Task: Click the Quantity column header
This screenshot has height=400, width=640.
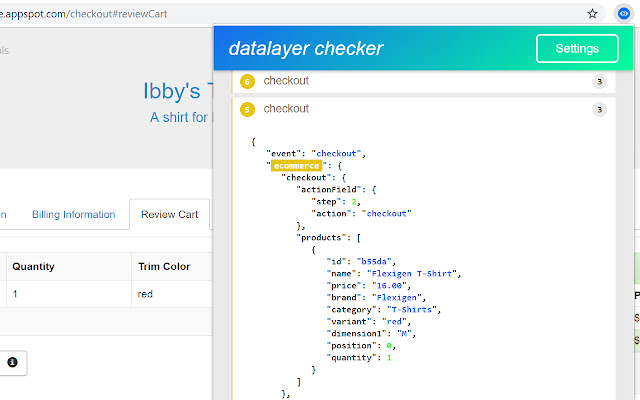Action: click(33, 267)
